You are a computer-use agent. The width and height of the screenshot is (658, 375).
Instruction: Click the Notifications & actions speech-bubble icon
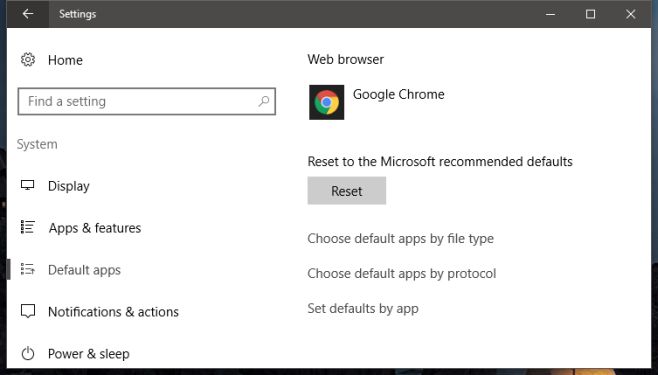[28, 311]
